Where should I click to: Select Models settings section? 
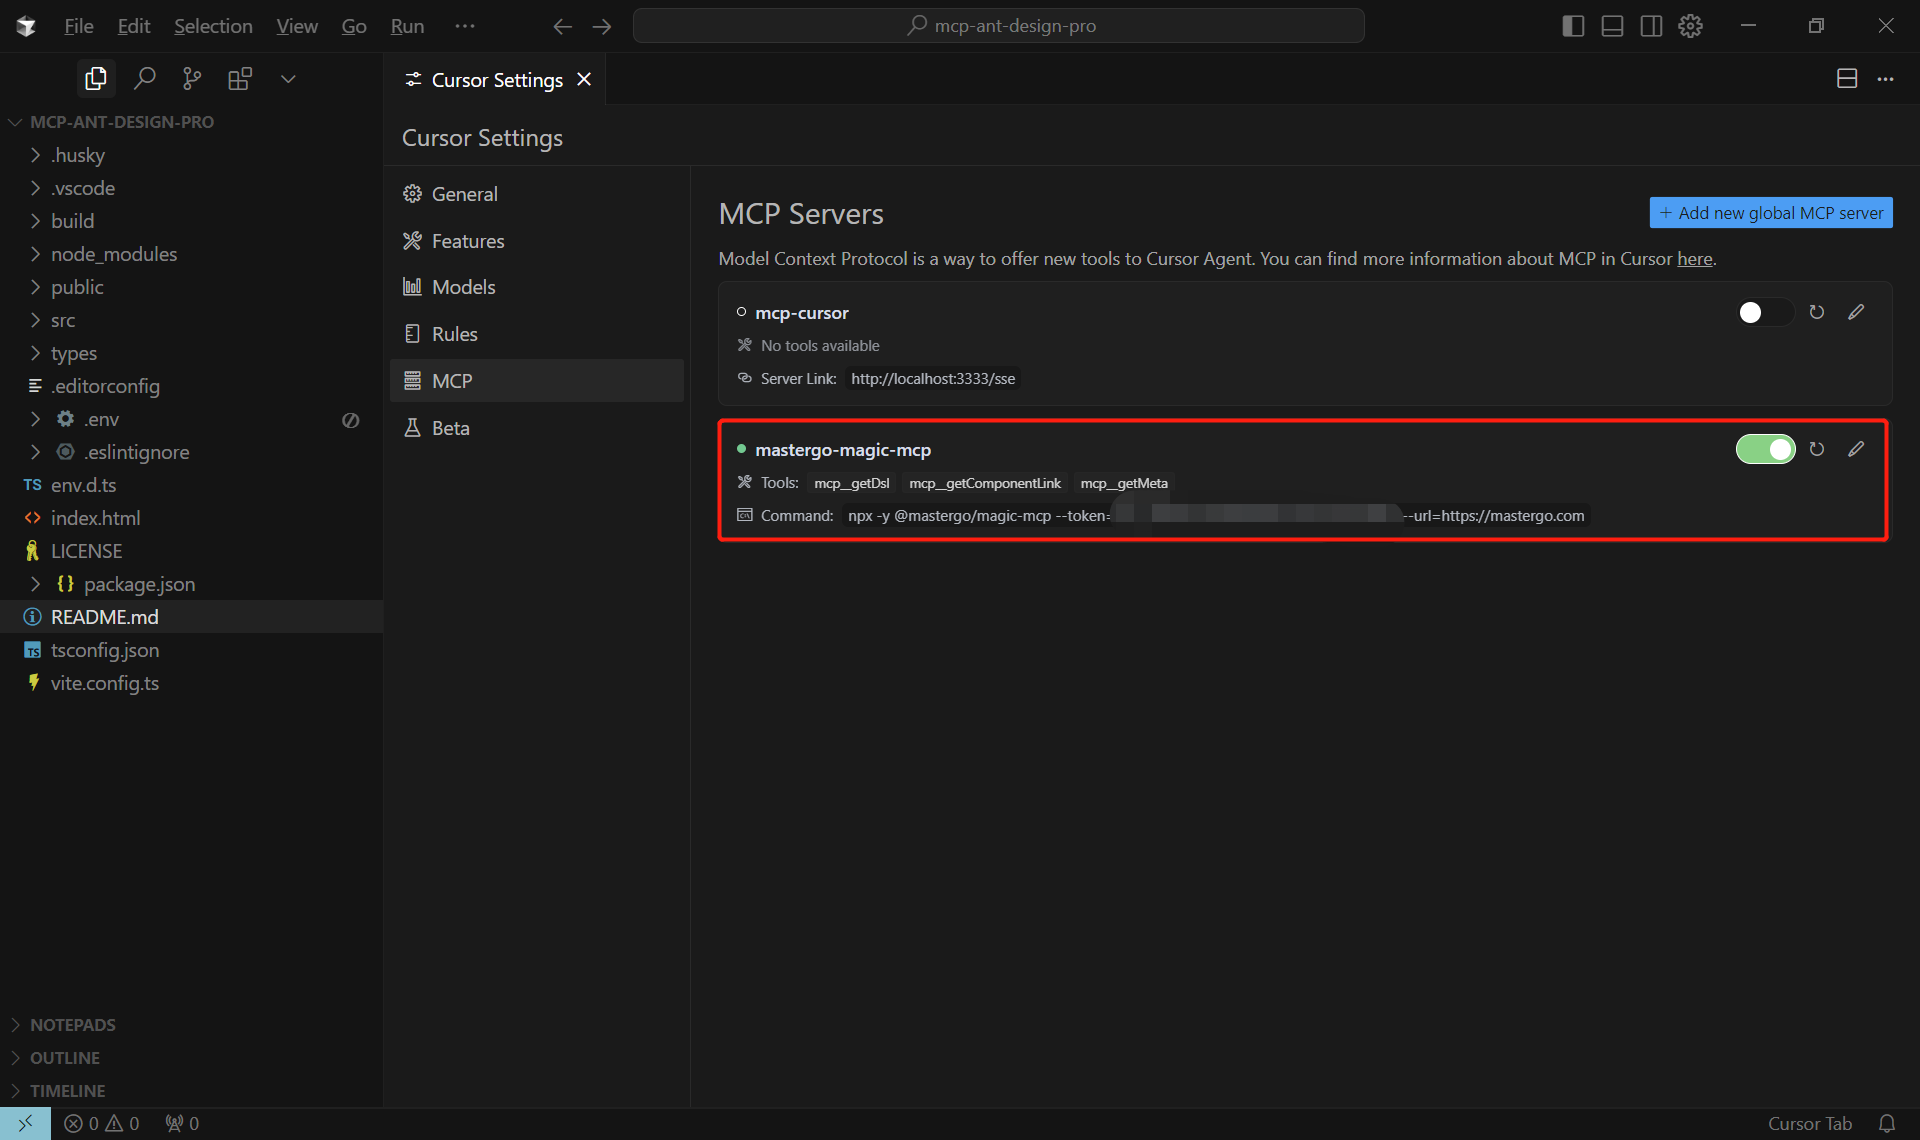click(537, 287)
